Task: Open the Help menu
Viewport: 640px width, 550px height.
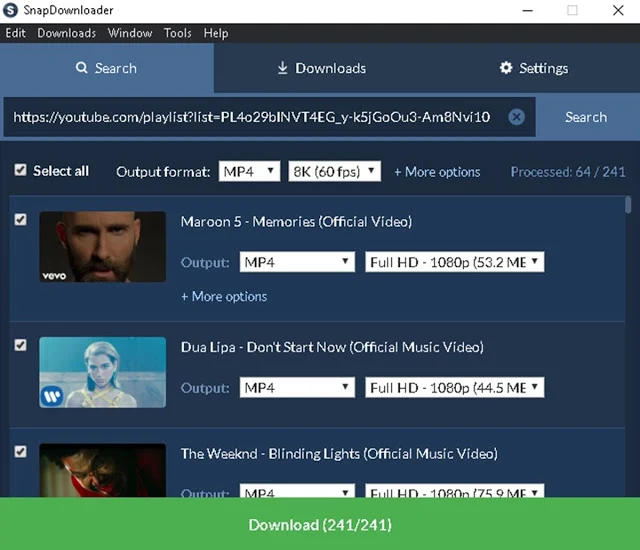Action: click(216, 33)
